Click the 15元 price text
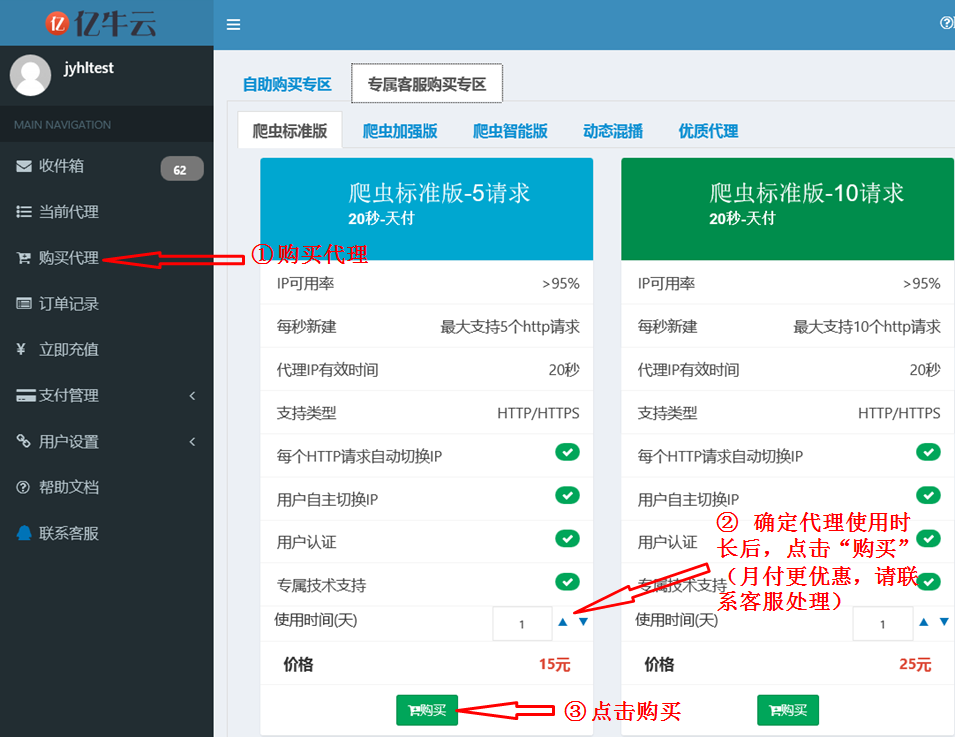Viewport: 958px width, 737px height. (x=554, y=664)
